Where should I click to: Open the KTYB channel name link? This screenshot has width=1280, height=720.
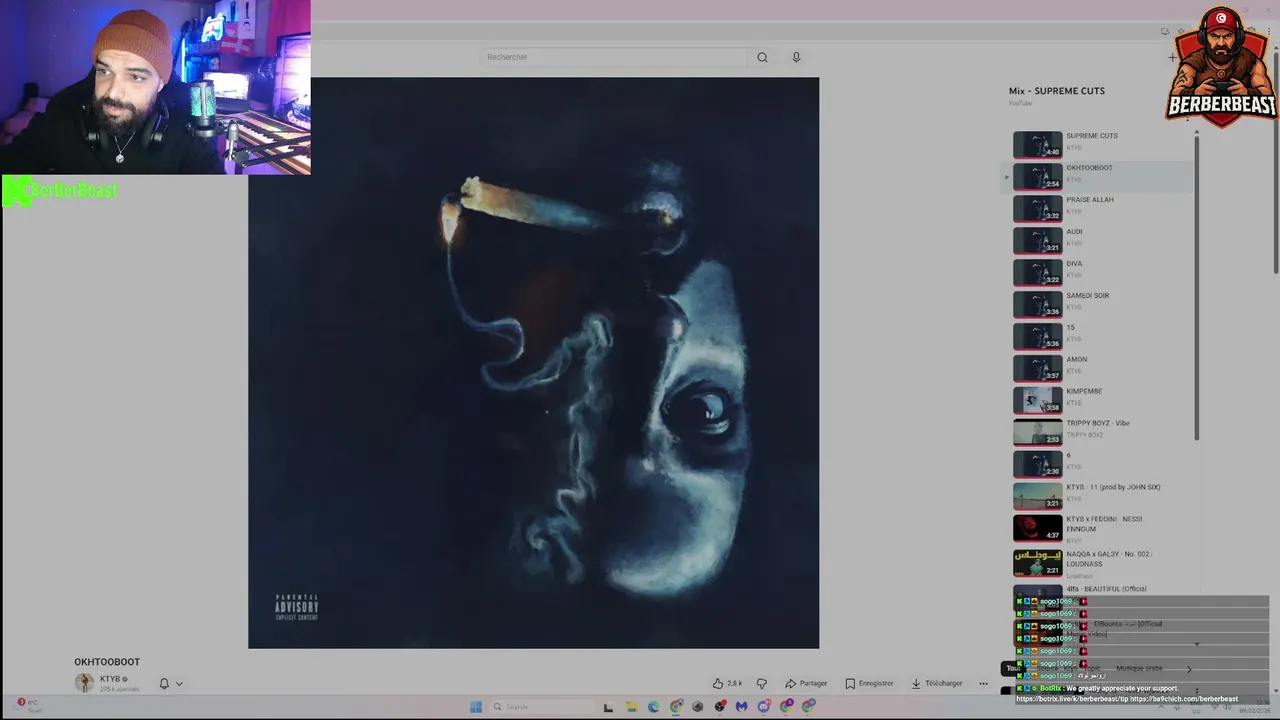tap(110, 679)
